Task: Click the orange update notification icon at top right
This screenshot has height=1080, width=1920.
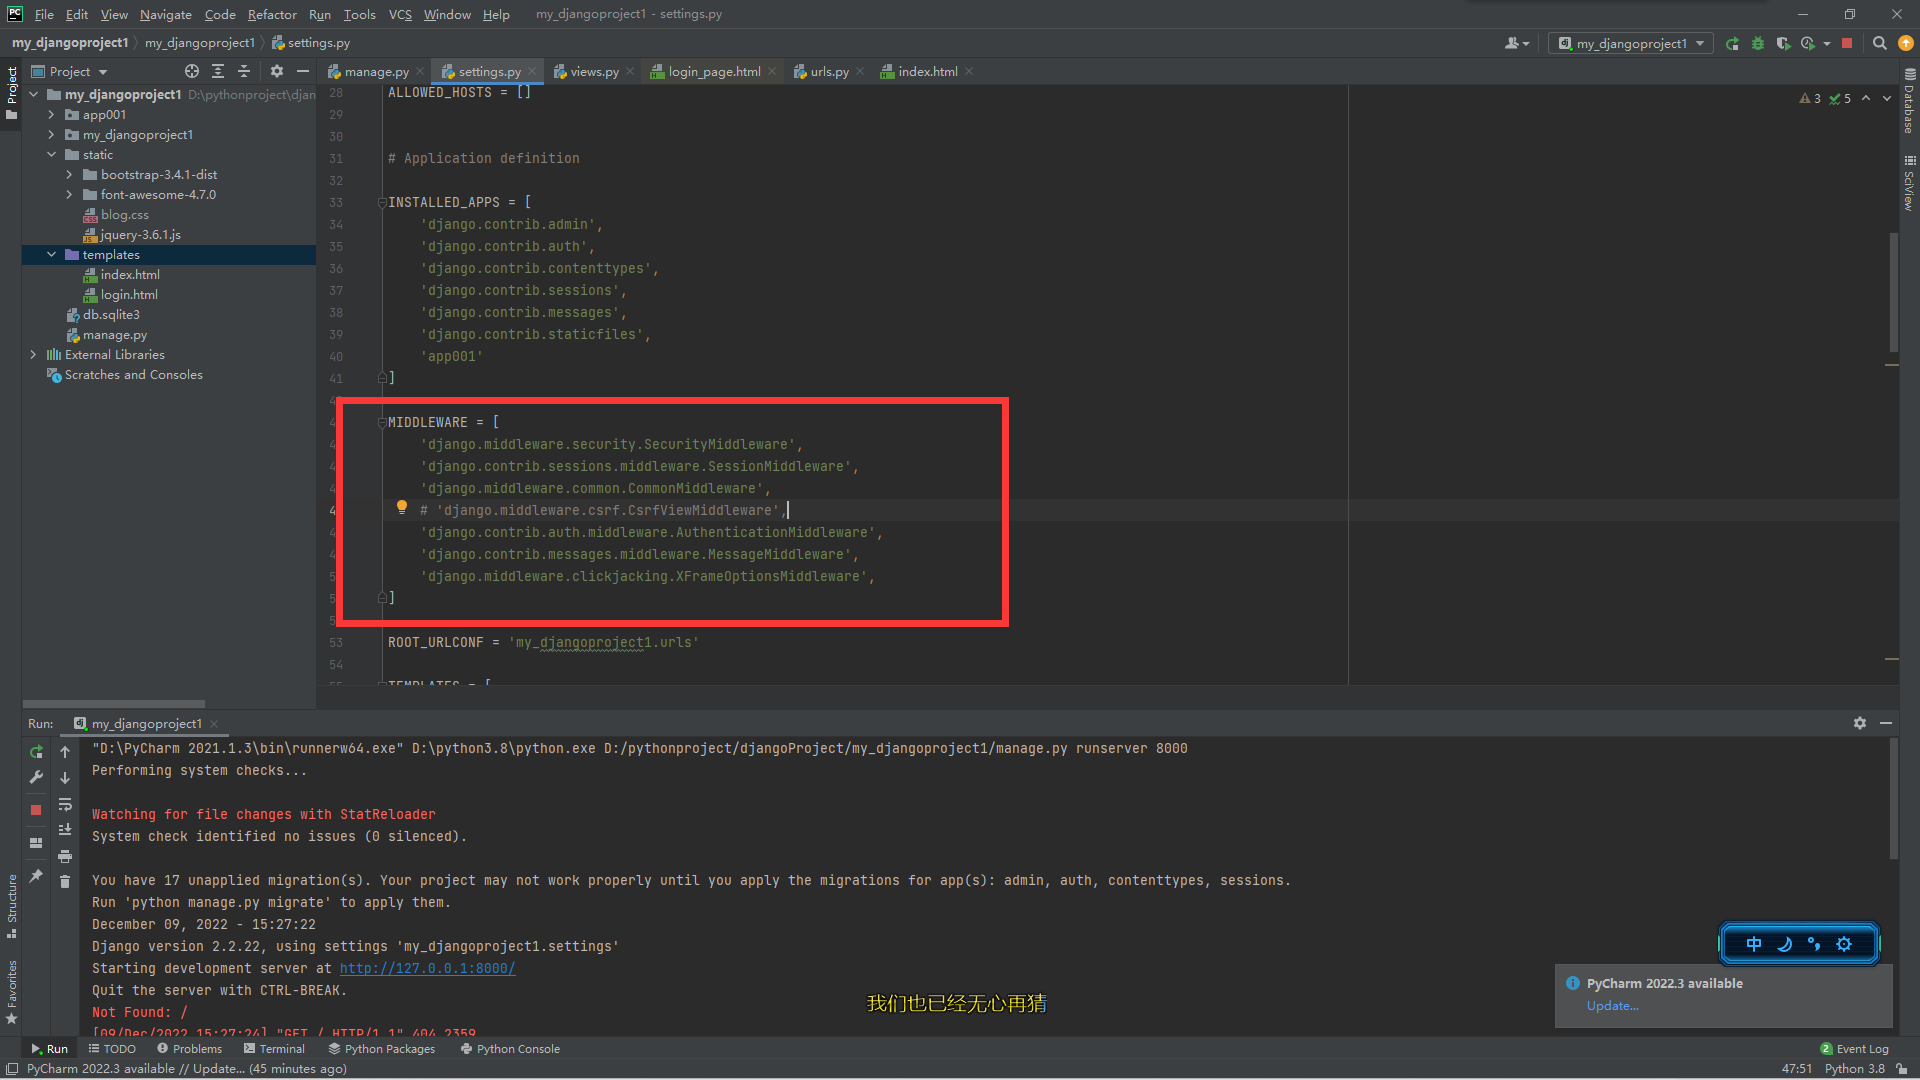Action: pos(1906,43)
